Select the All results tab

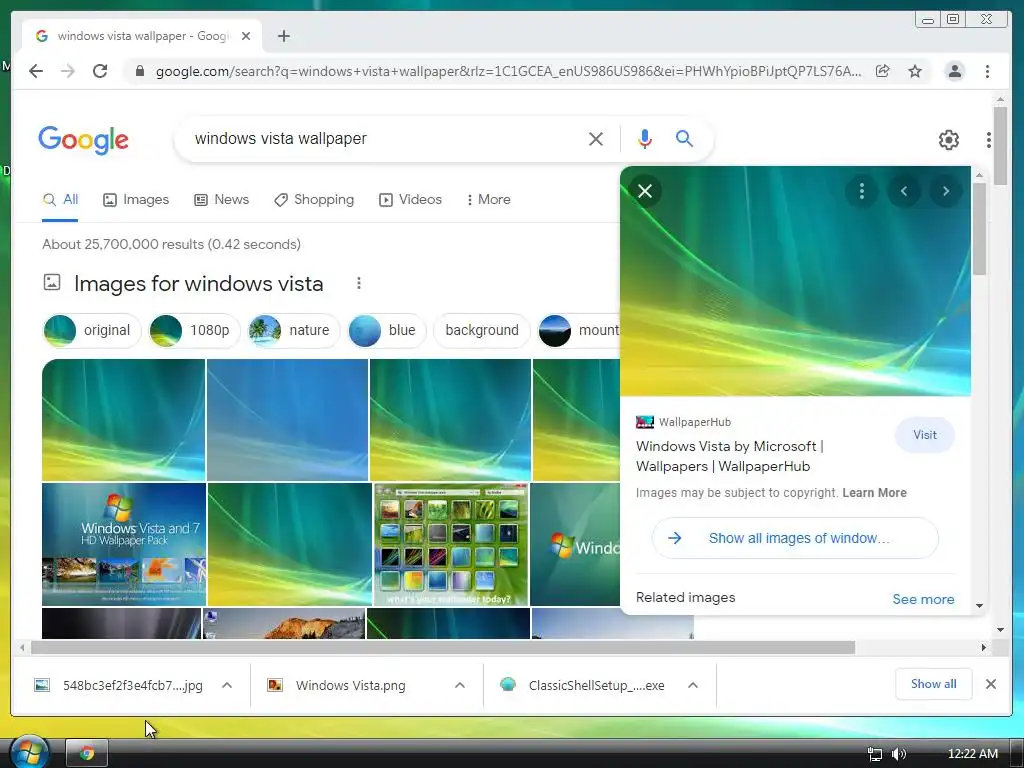click(60, 200)
